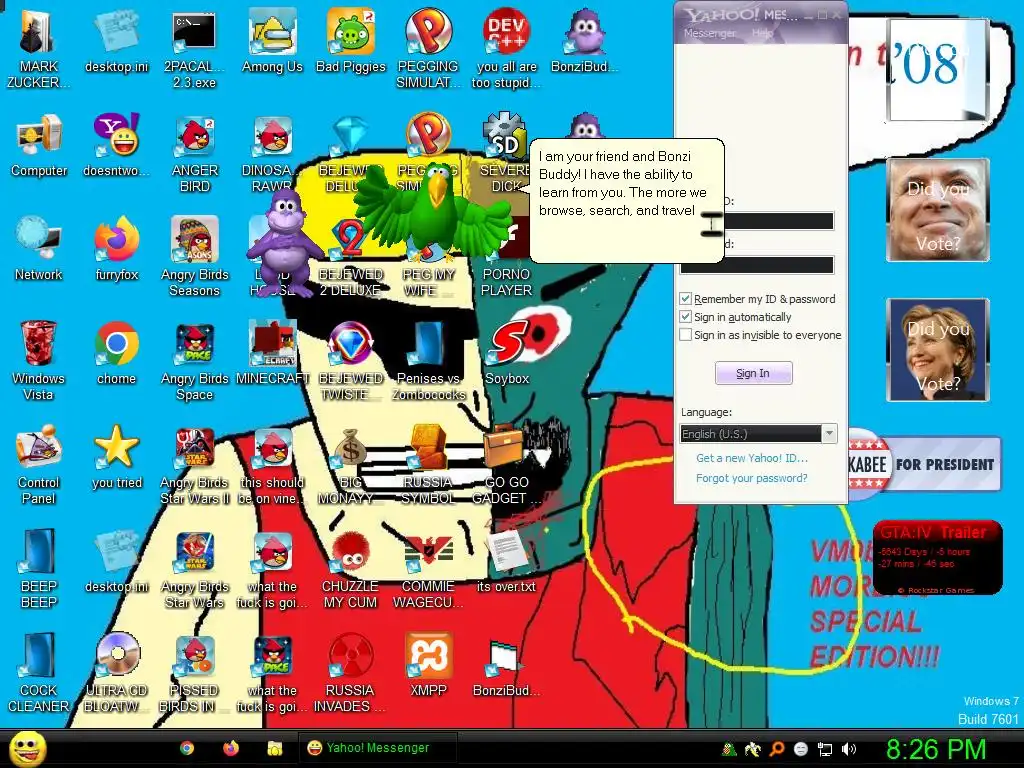Open the Bad Piggies desktop icon
The width and height of the screenshot is (1024, 768).
click(351, 40)
